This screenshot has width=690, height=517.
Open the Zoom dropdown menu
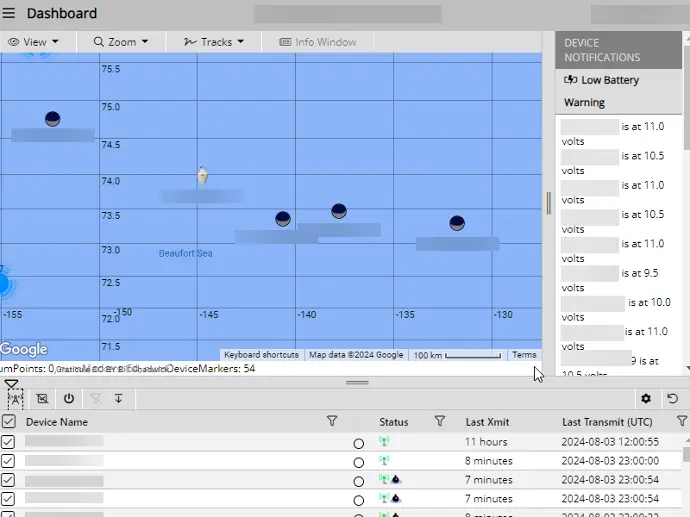click(121, 42)
